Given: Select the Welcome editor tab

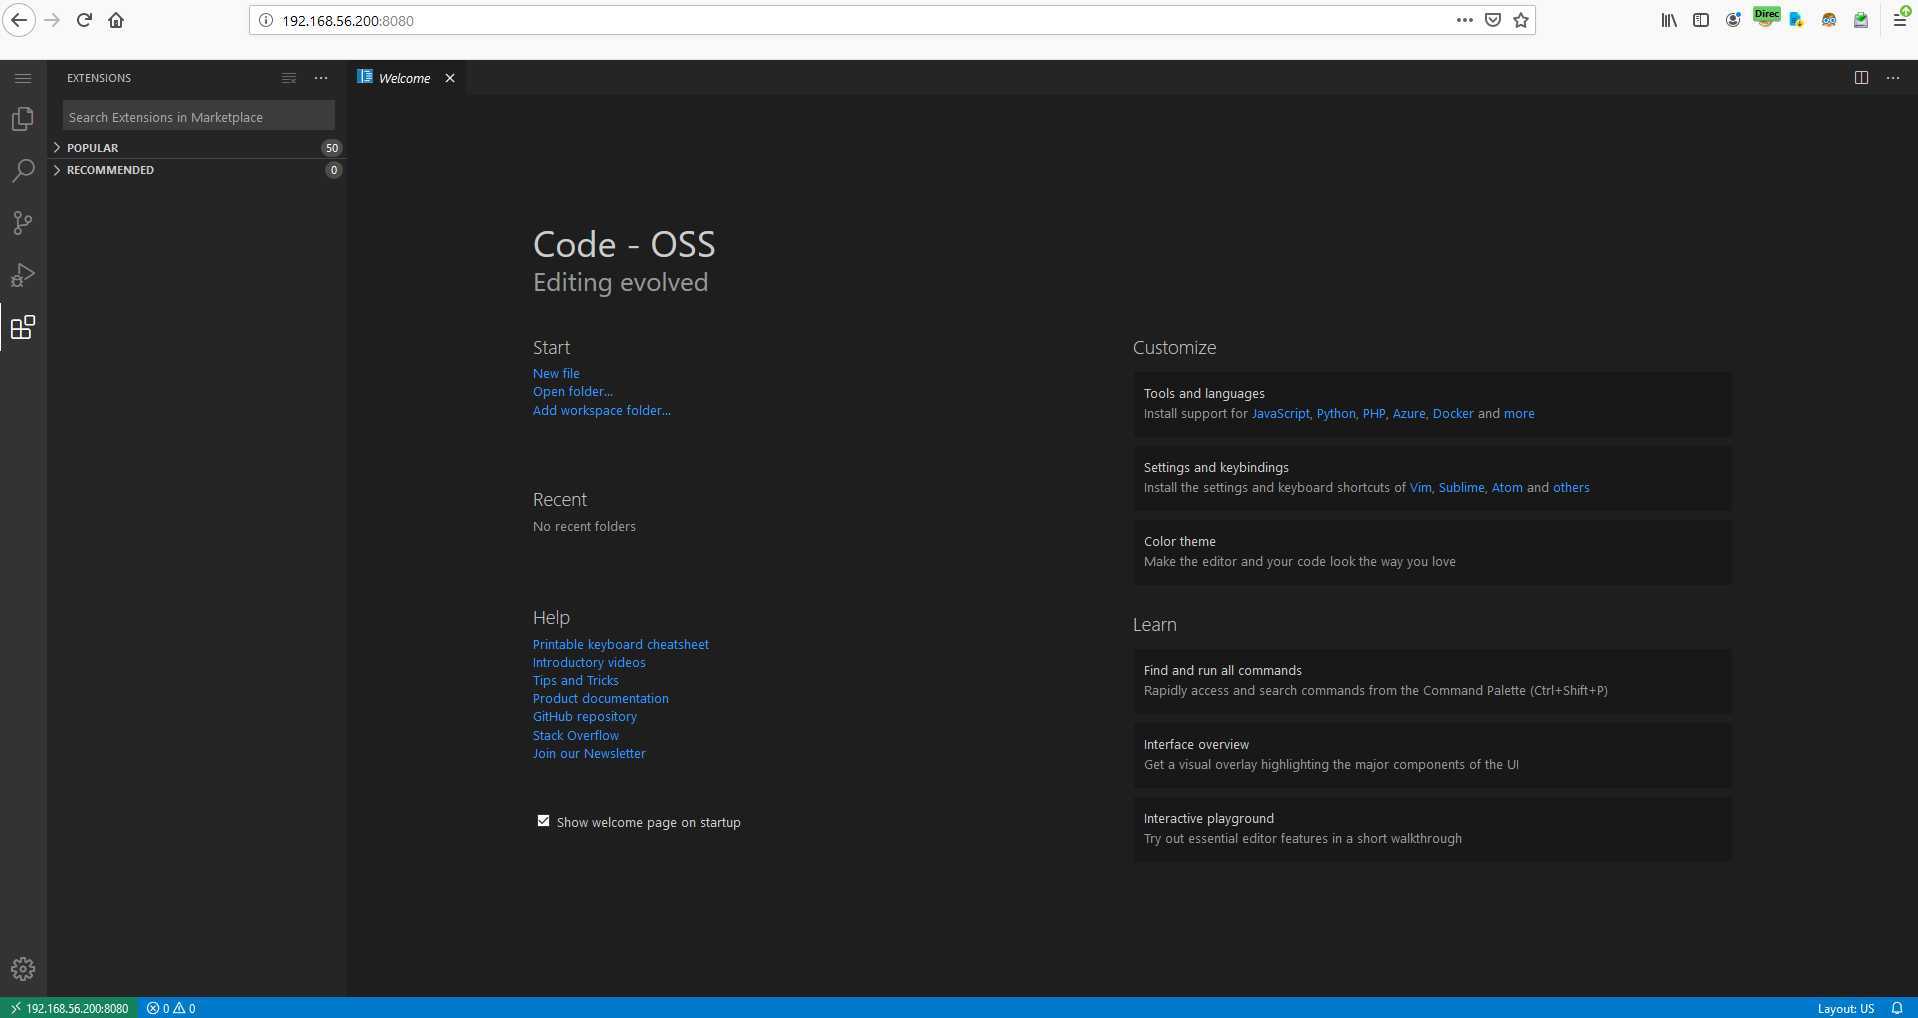Looking at the screenshot, I should click(x=404, y=78).
